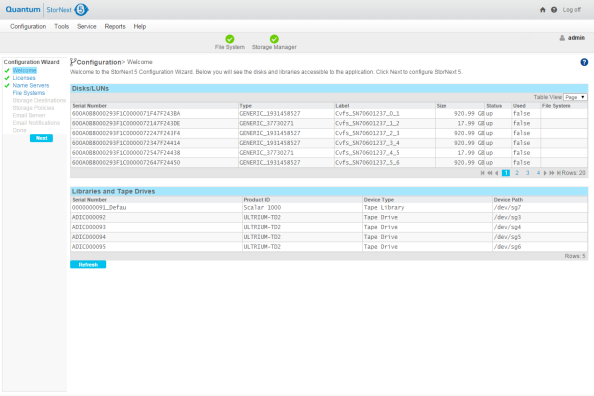Select disk row 600A0B8000293F1C0000072147F243DE
Screen dimensions: 594x396
(x=329, y=124)
